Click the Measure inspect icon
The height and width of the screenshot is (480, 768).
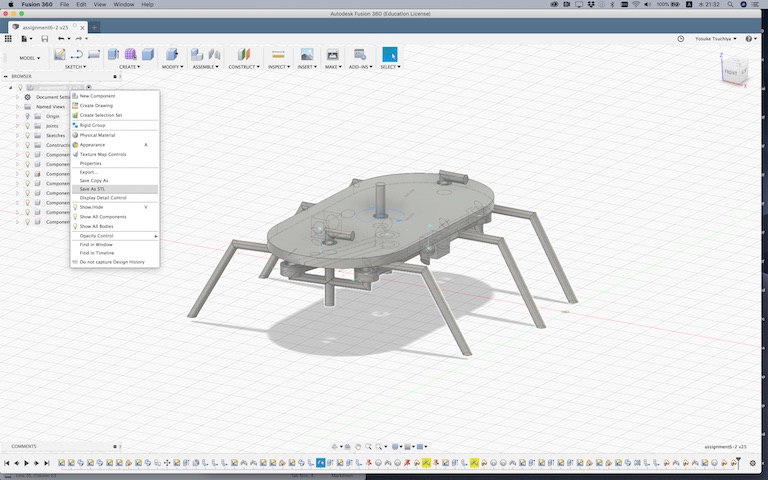[x=278, y=54]
